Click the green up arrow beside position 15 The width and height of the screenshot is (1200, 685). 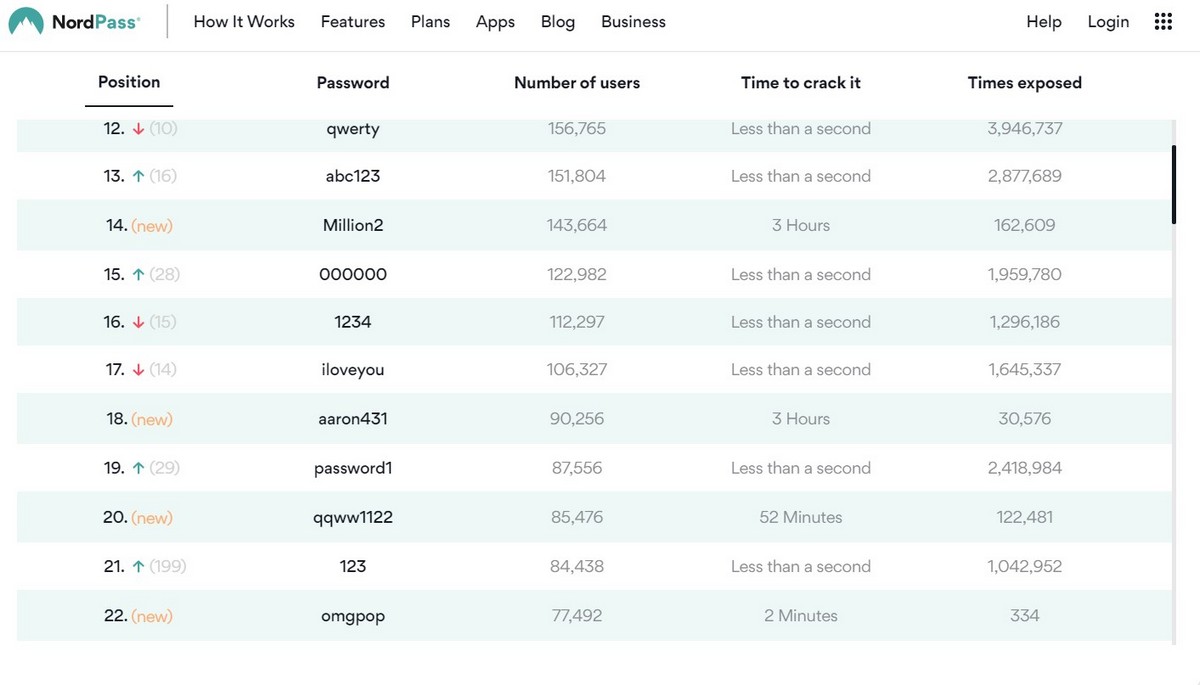click(x=137, y=274)
